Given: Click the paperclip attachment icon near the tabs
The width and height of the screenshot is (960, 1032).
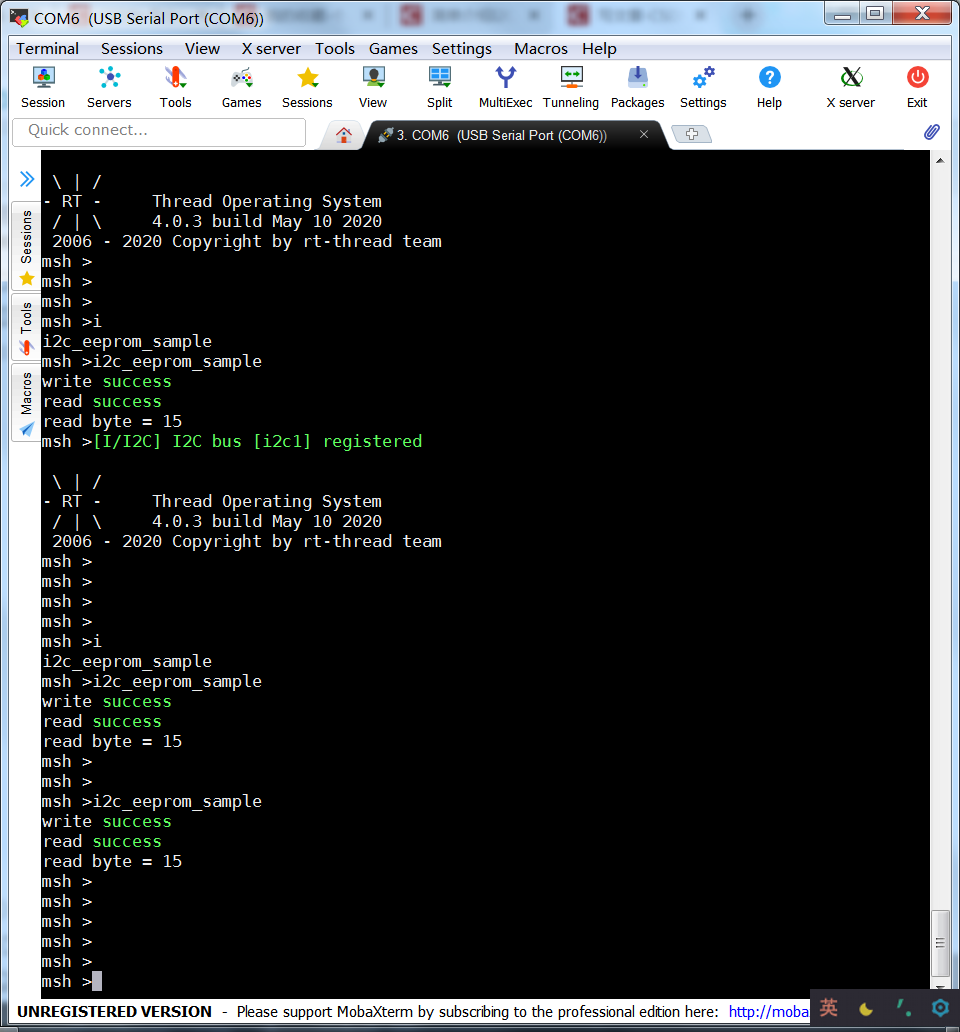Looking at the screenshot, I should (932, 131).
